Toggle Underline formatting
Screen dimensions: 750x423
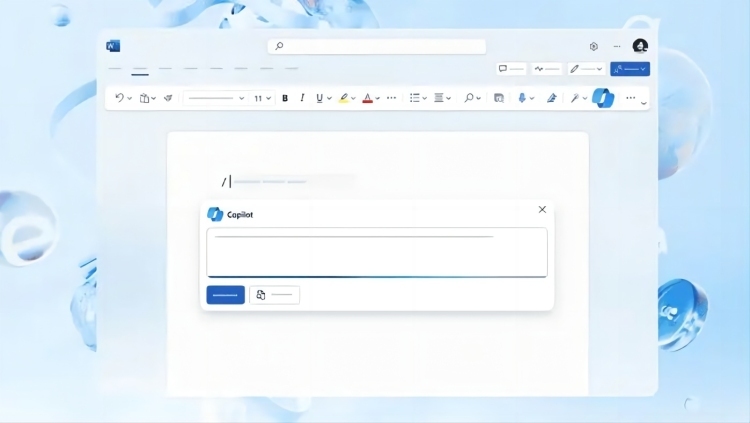(320, 98)
